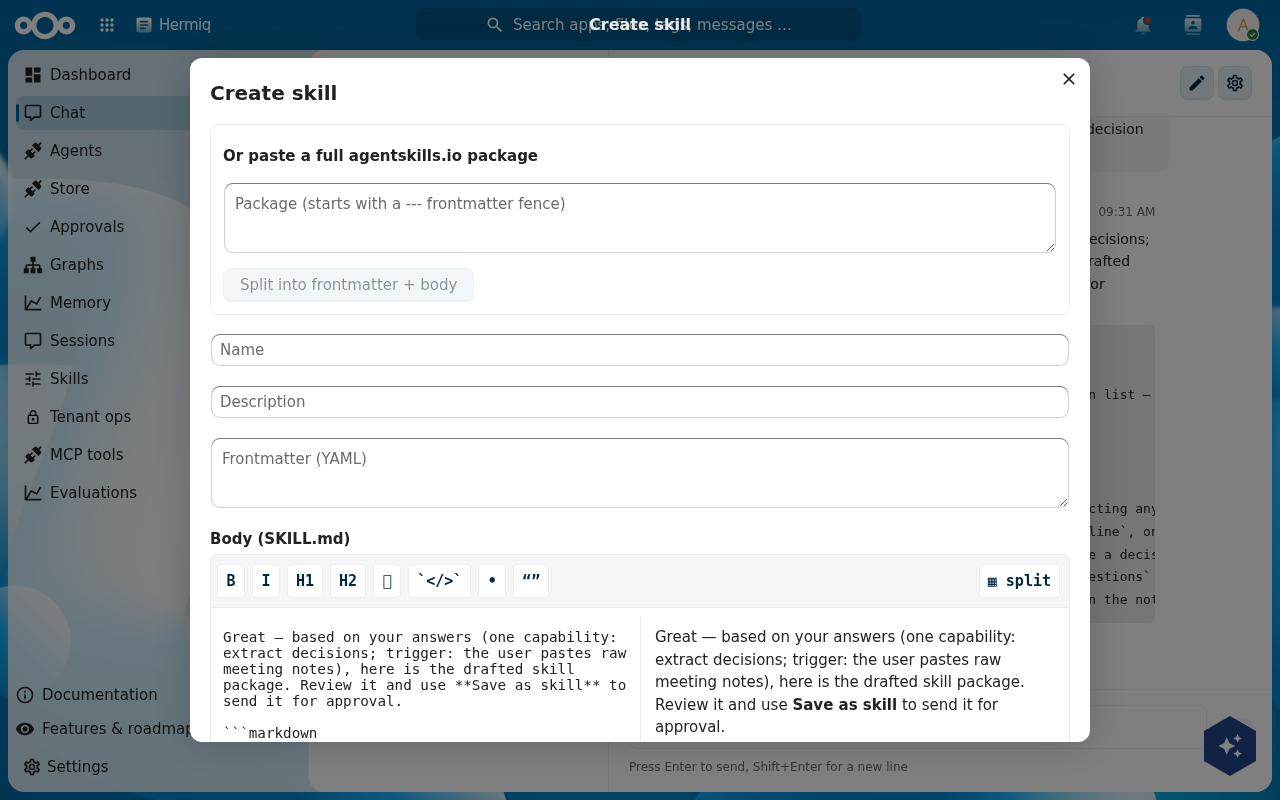Focus the Name field
Screen dimensions: 1280x800
[640, 350]
